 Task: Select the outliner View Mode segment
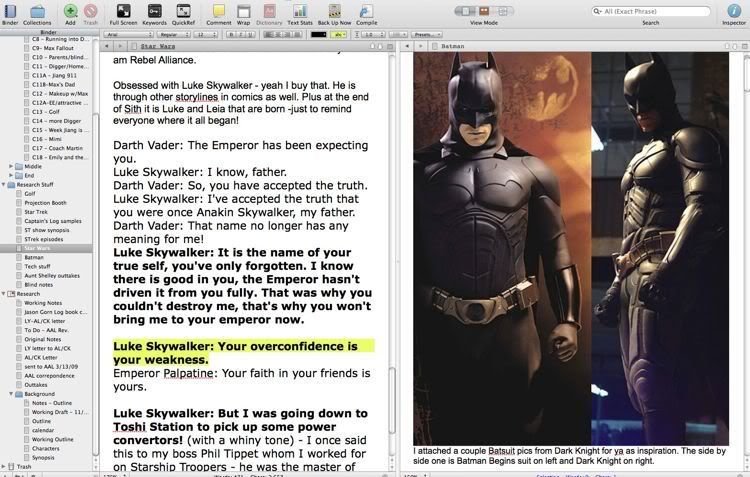coord(503,11)
